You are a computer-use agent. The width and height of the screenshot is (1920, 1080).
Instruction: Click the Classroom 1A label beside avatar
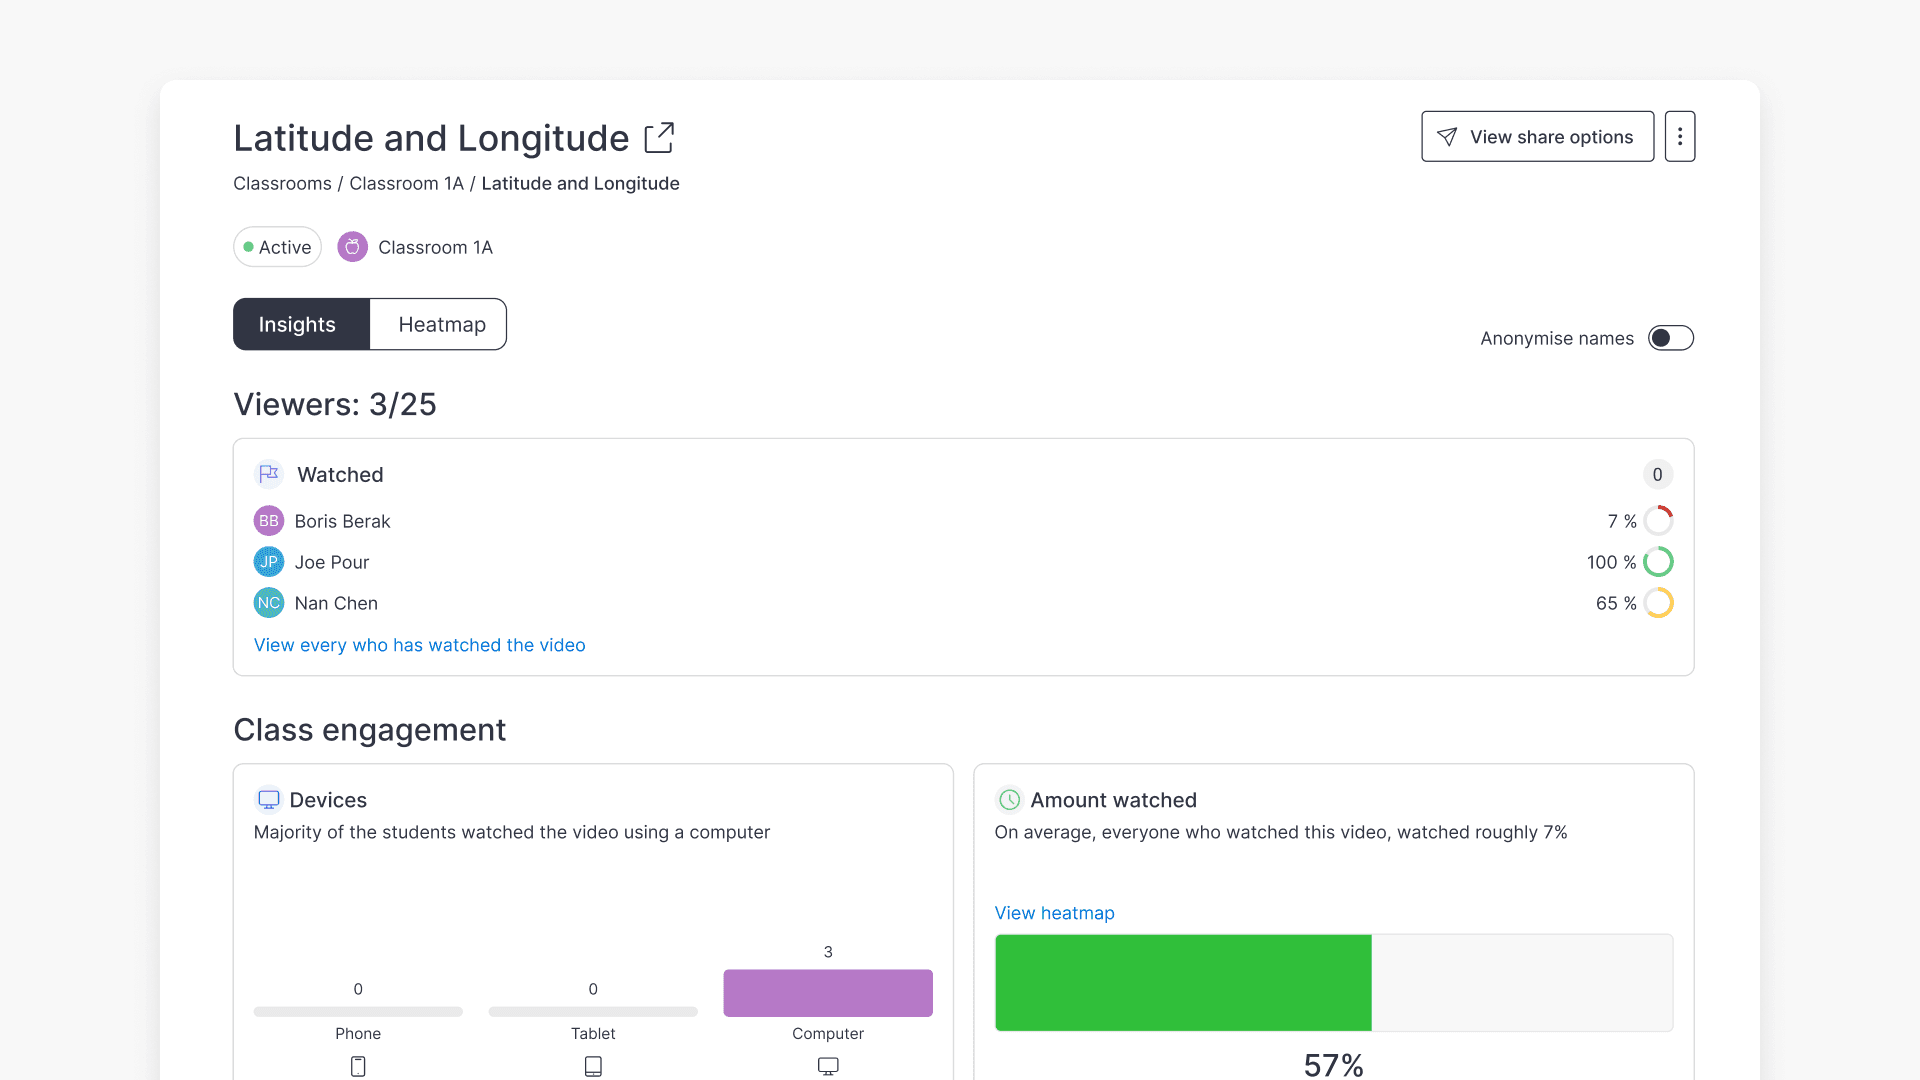click(x=435, y=247)
